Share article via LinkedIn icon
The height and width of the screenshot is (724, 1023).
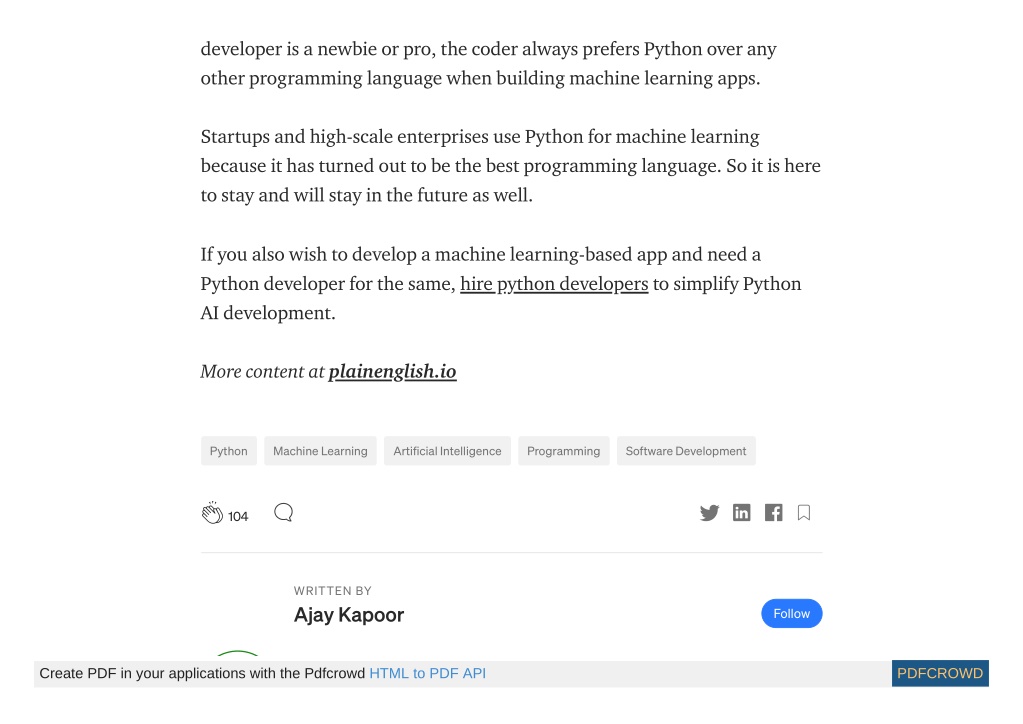(x=742, y=513)
